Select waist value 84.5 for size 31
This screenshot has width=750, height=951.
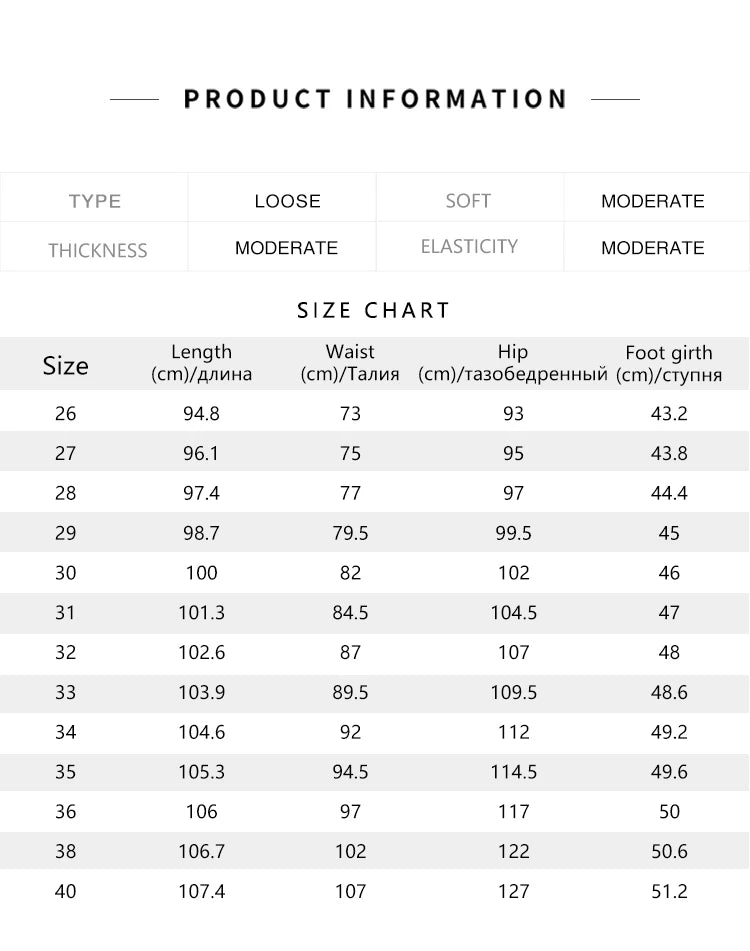pyautogui.click(x=350, y=612)
